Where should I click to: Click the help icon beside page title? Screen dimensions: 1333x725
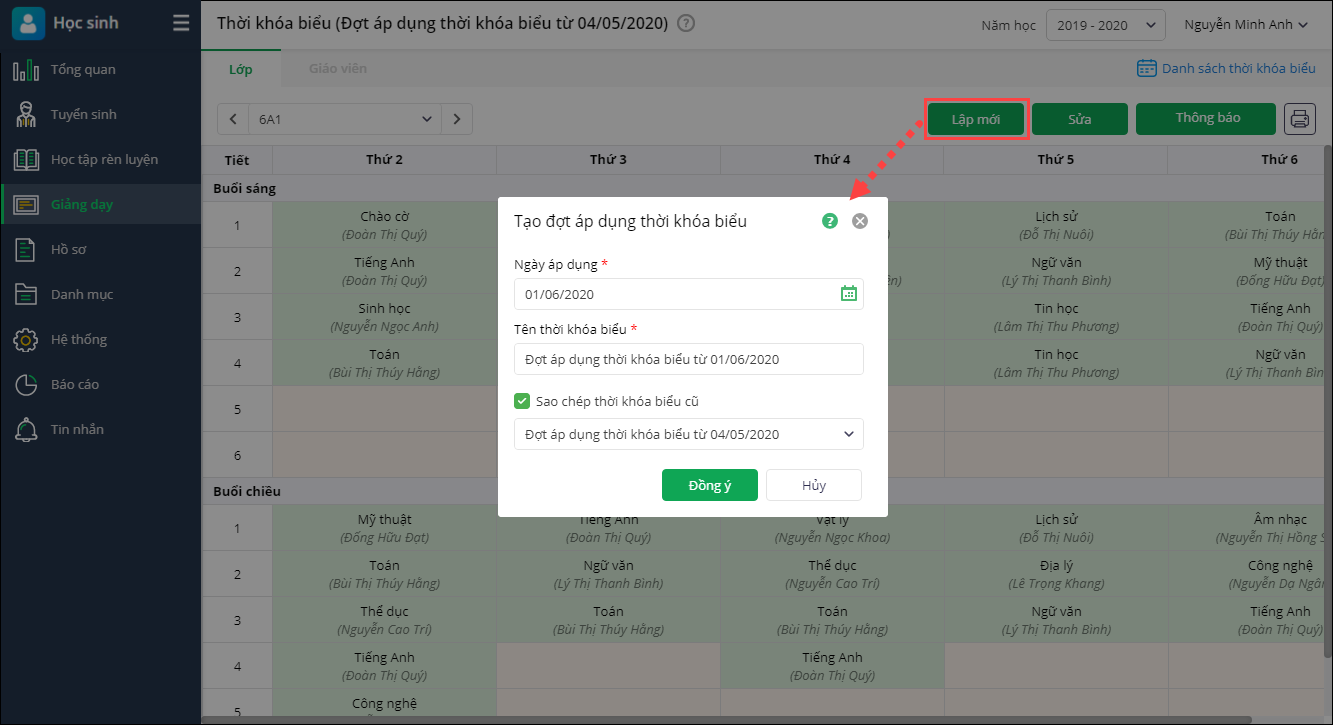[x=686, y=23]
